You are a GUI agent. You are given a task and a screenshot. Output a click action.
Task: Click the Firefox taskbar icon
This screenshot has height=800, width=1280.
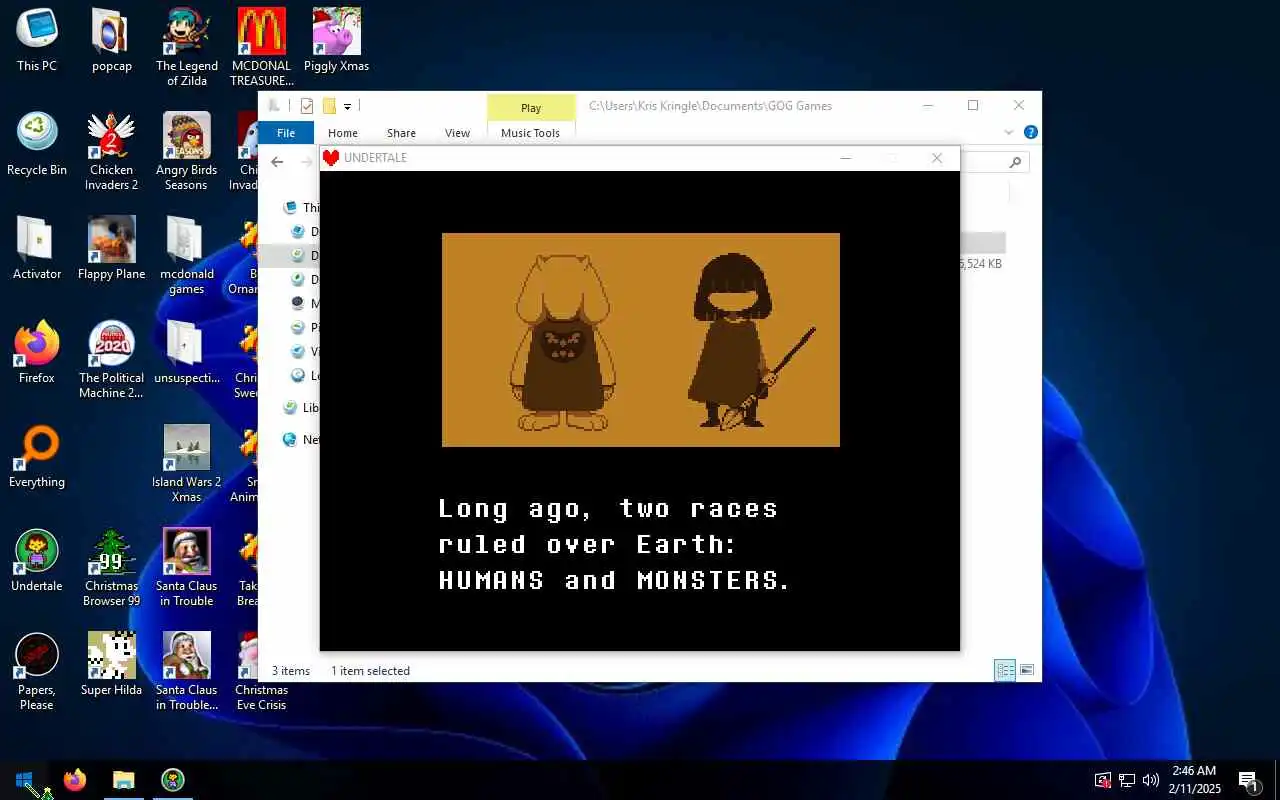point(75,780)
